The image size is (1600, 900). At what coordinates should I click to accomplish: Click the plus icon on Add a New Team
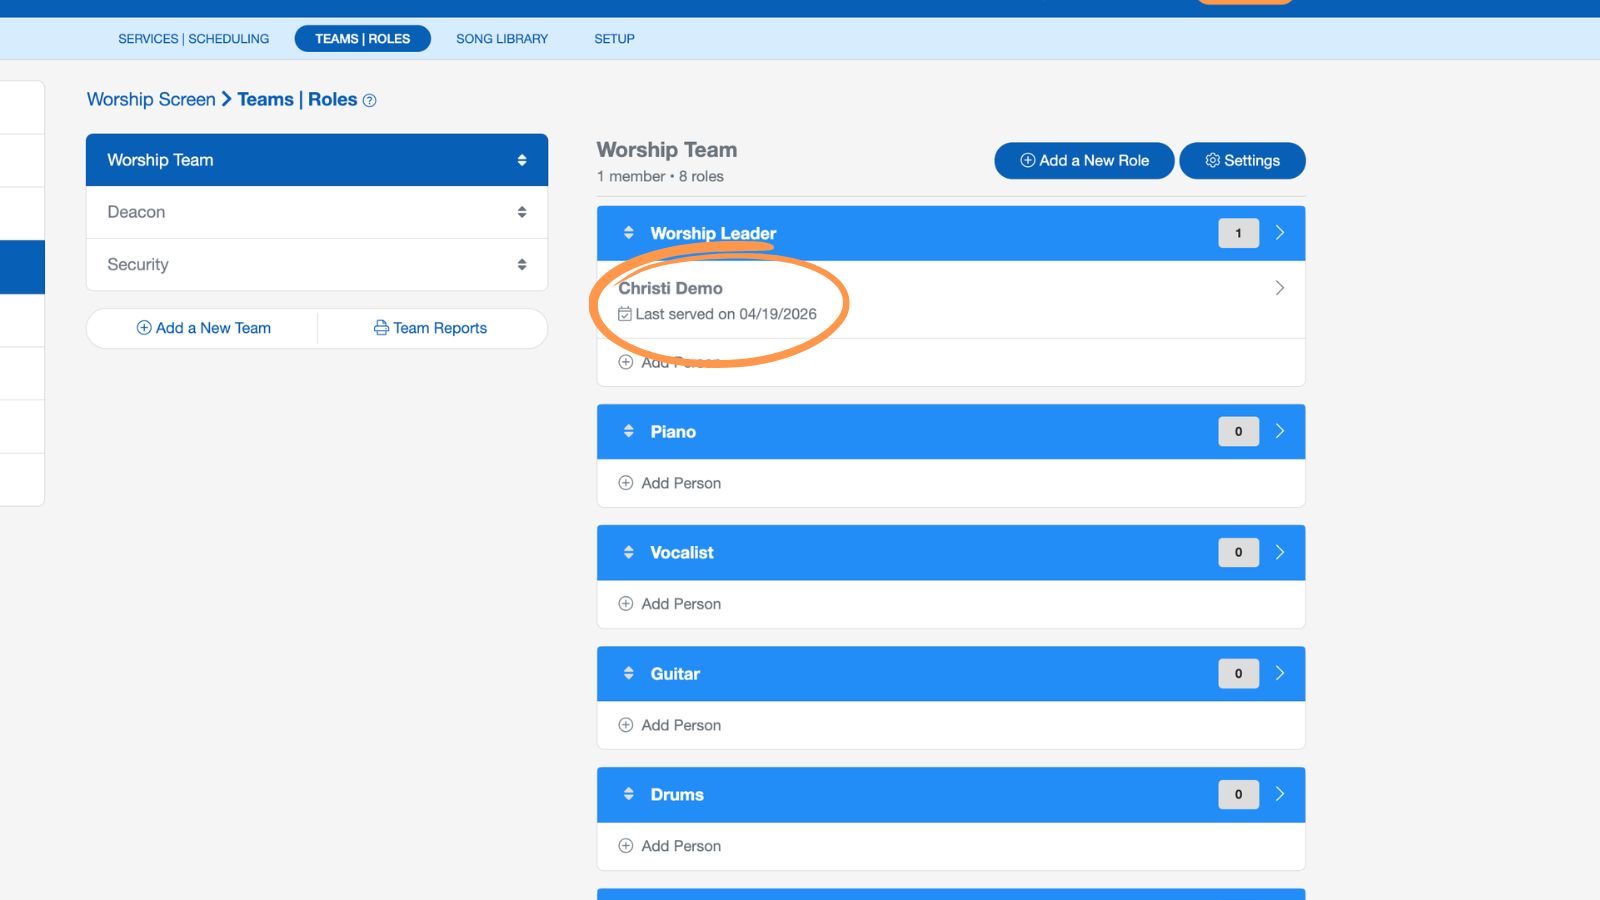point(145,328)
